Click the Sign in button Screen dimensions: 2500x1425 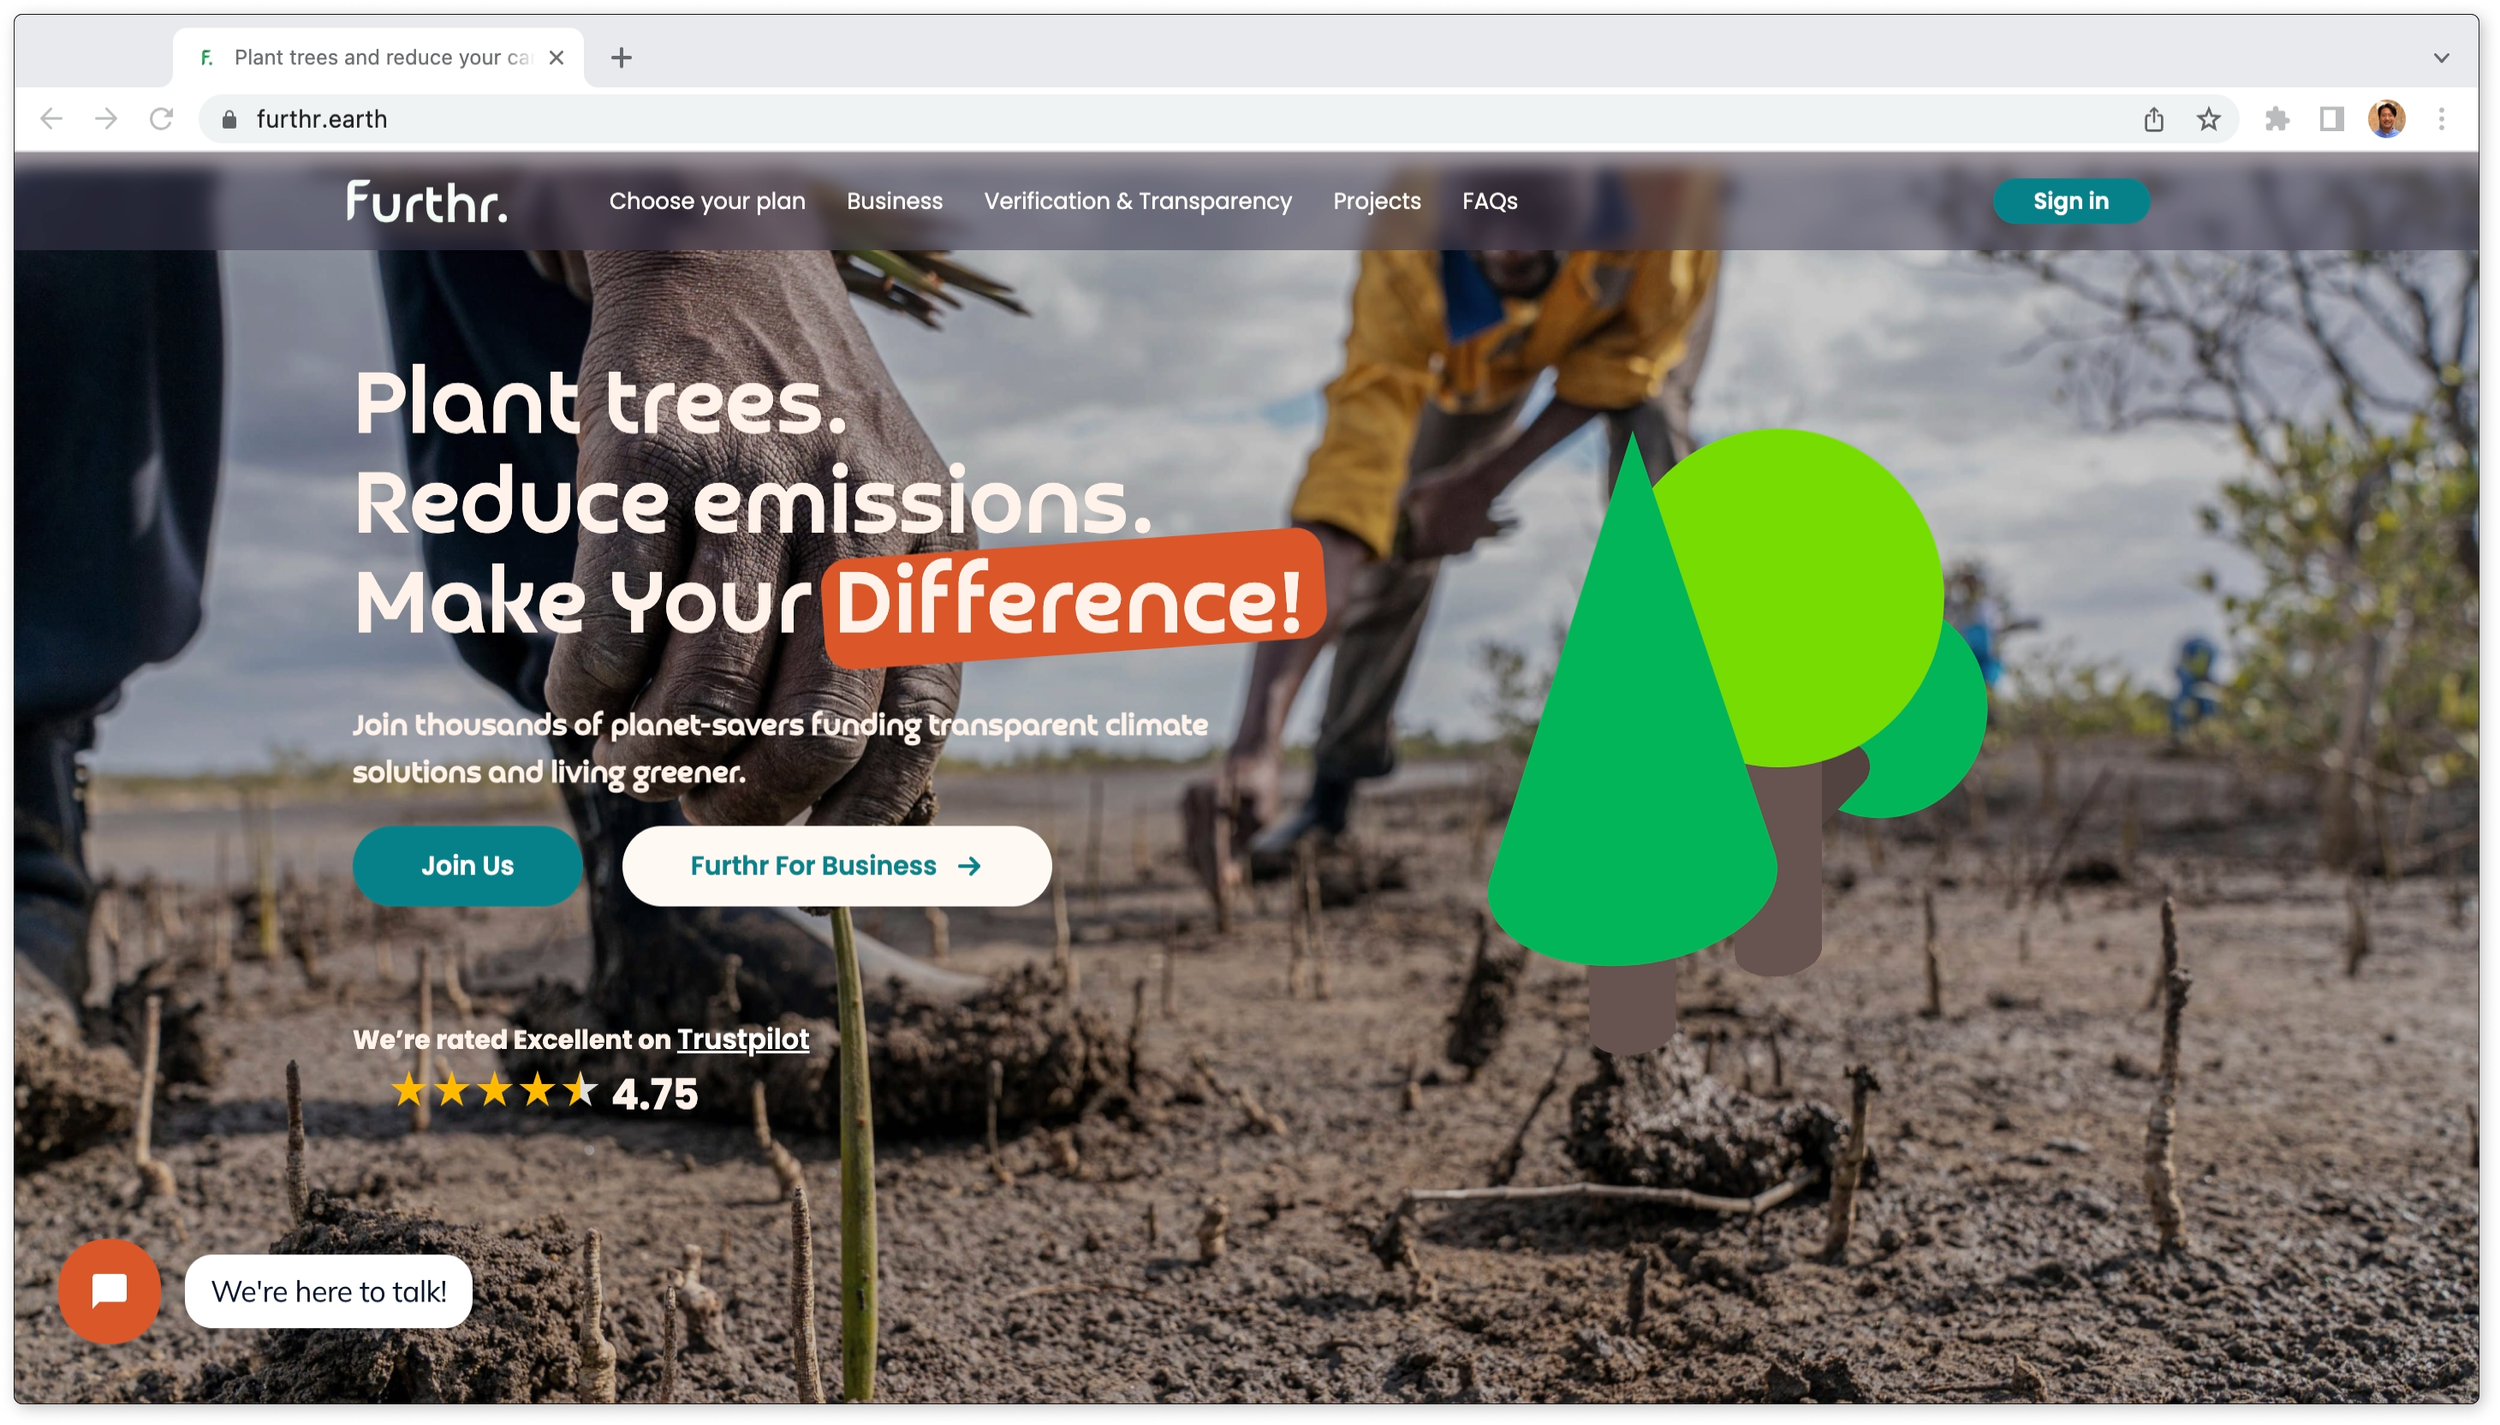(2070, 201)
